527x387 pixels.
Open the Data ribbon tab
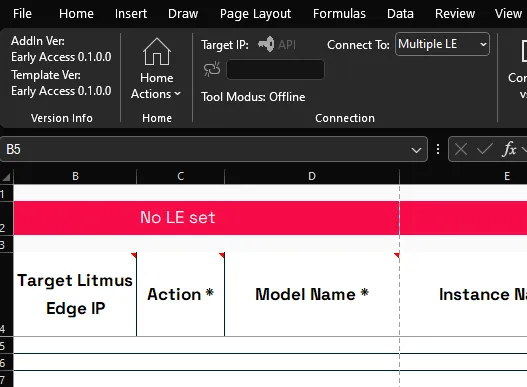pos(400,14)
